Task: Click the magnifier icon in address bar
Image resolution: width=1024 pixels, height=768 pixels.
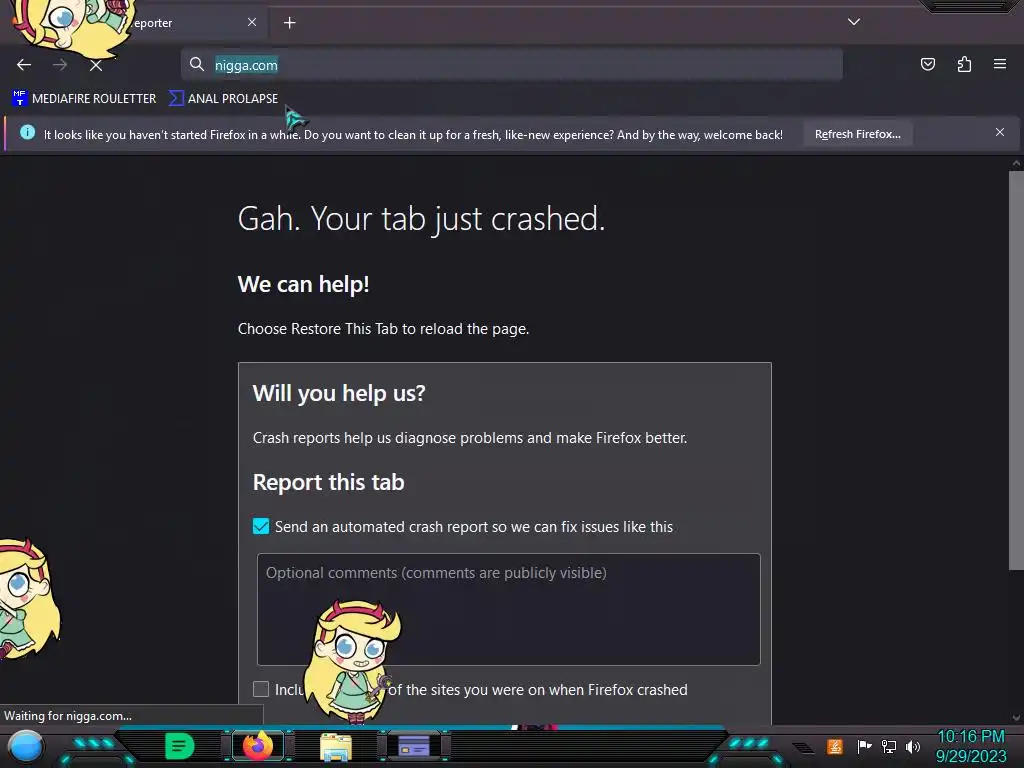Action: (x=197, y=64)
